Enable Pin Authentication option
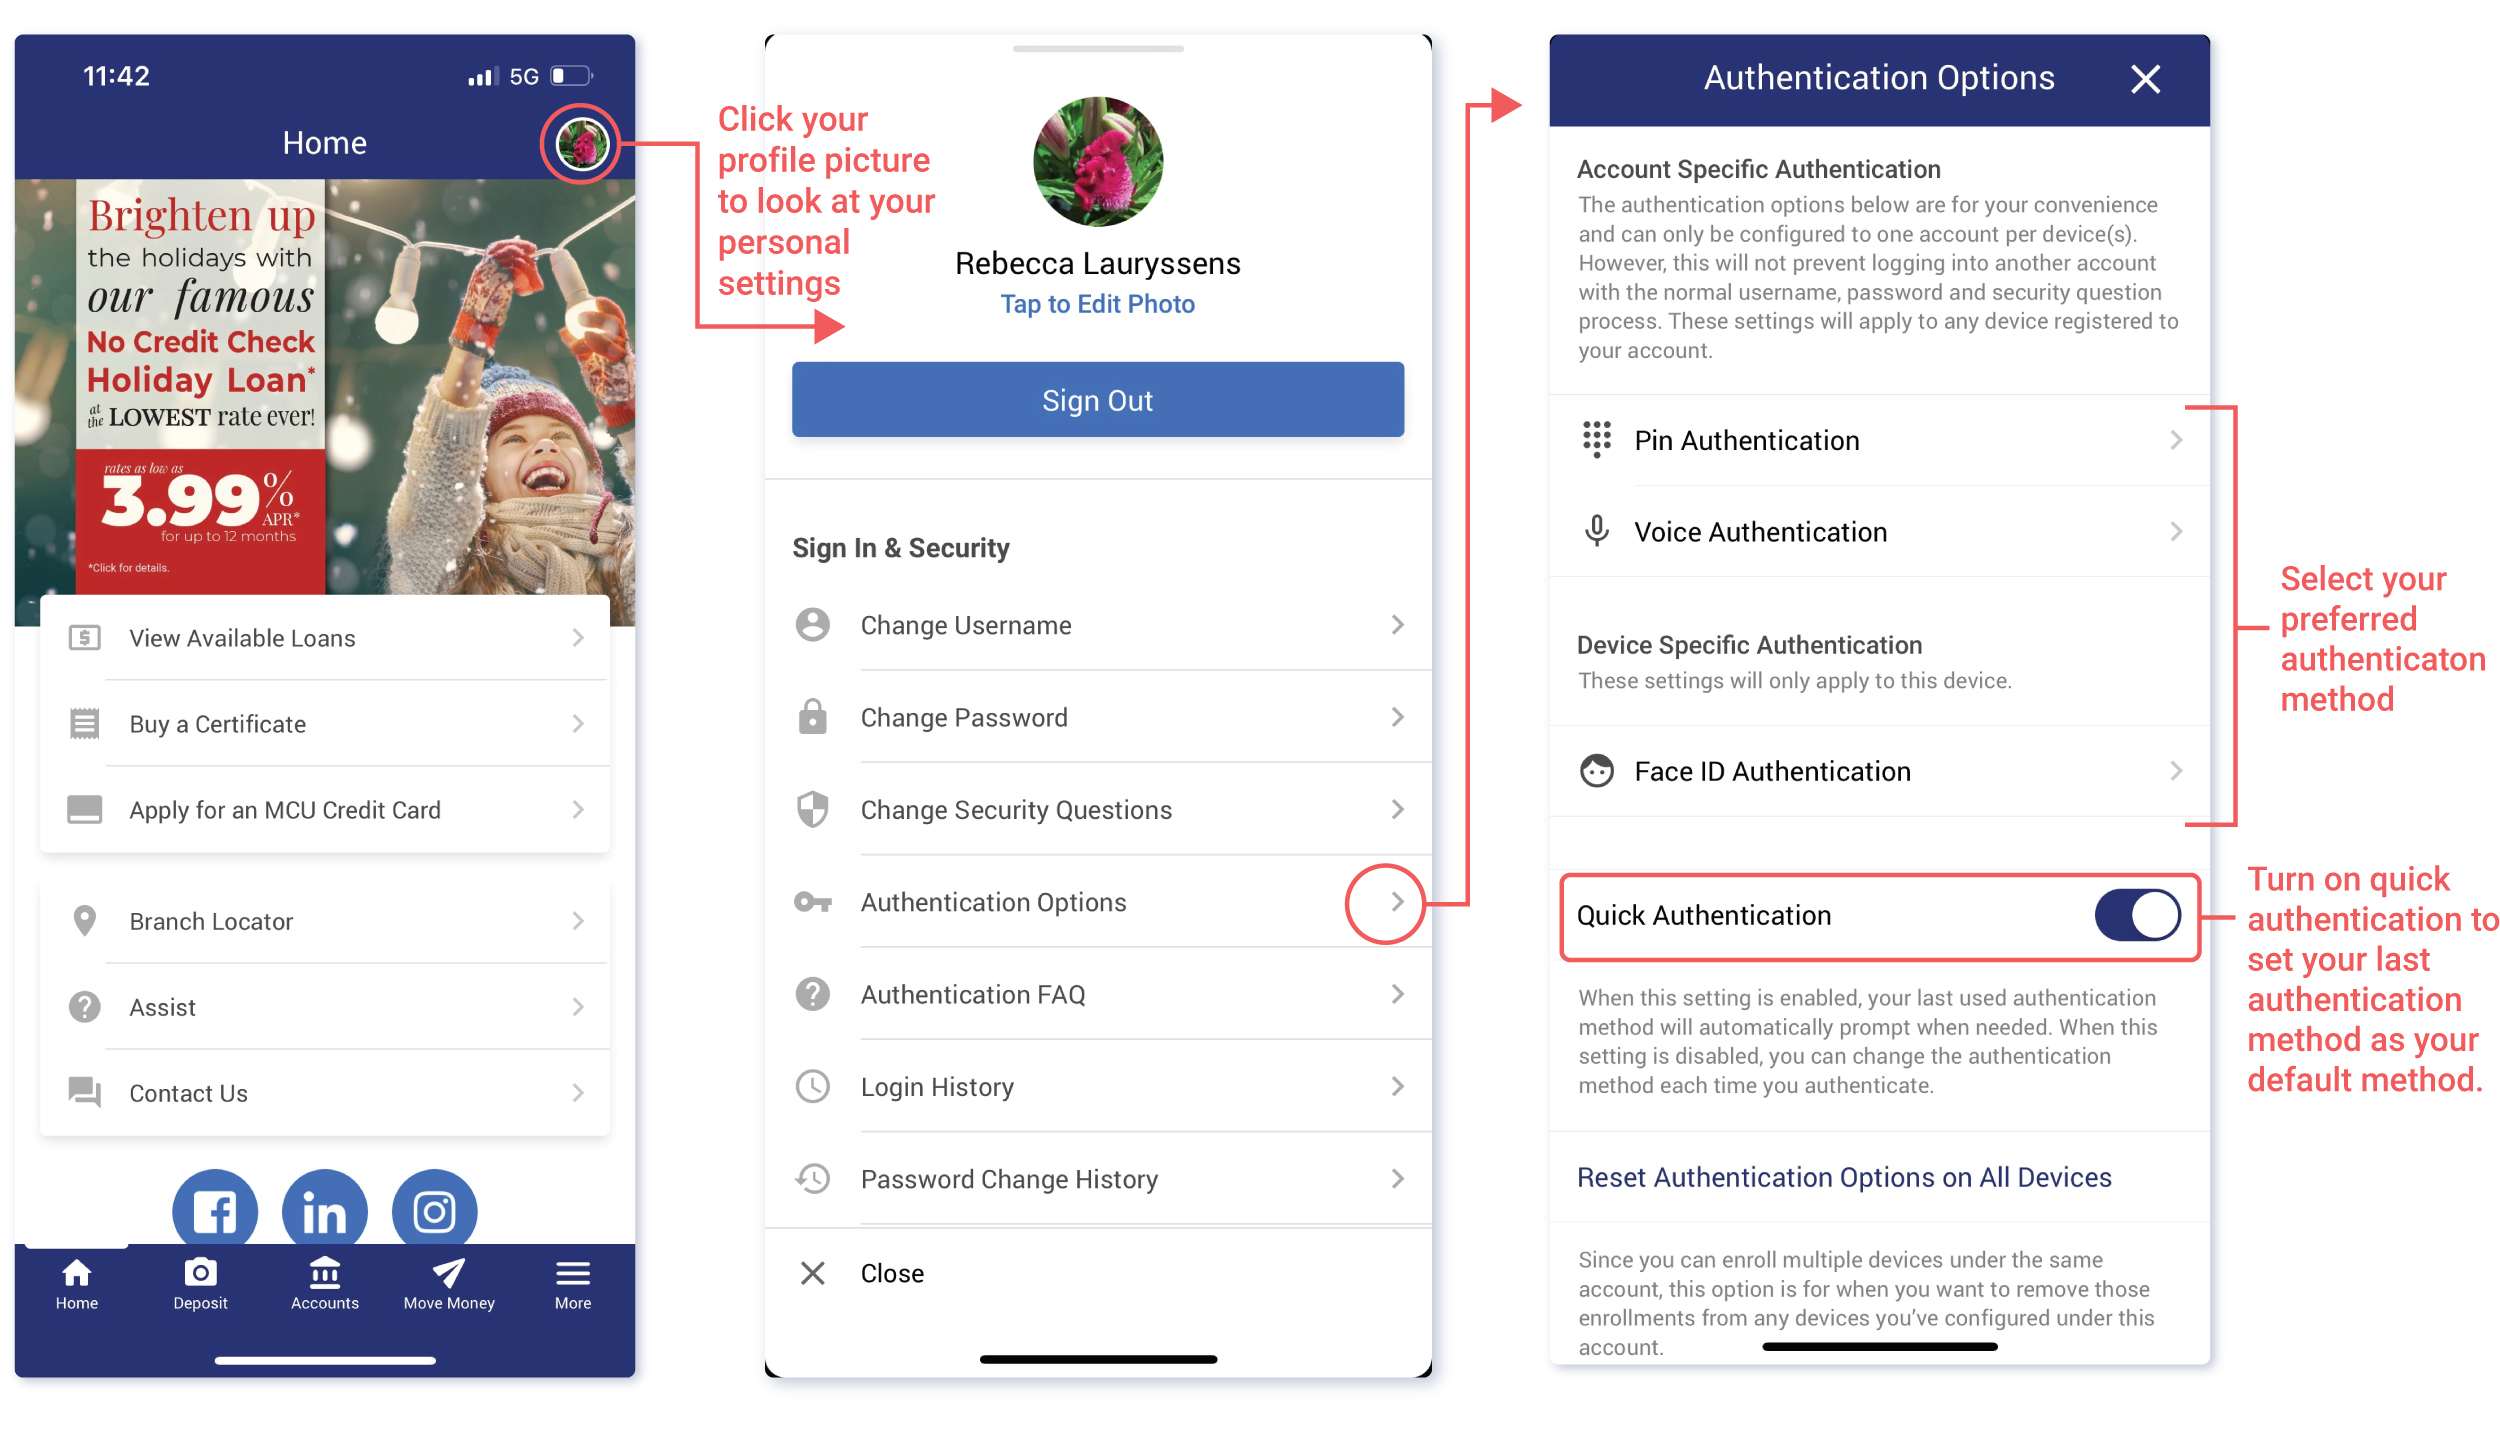2500x1443 pixels. click(1872, 440)
